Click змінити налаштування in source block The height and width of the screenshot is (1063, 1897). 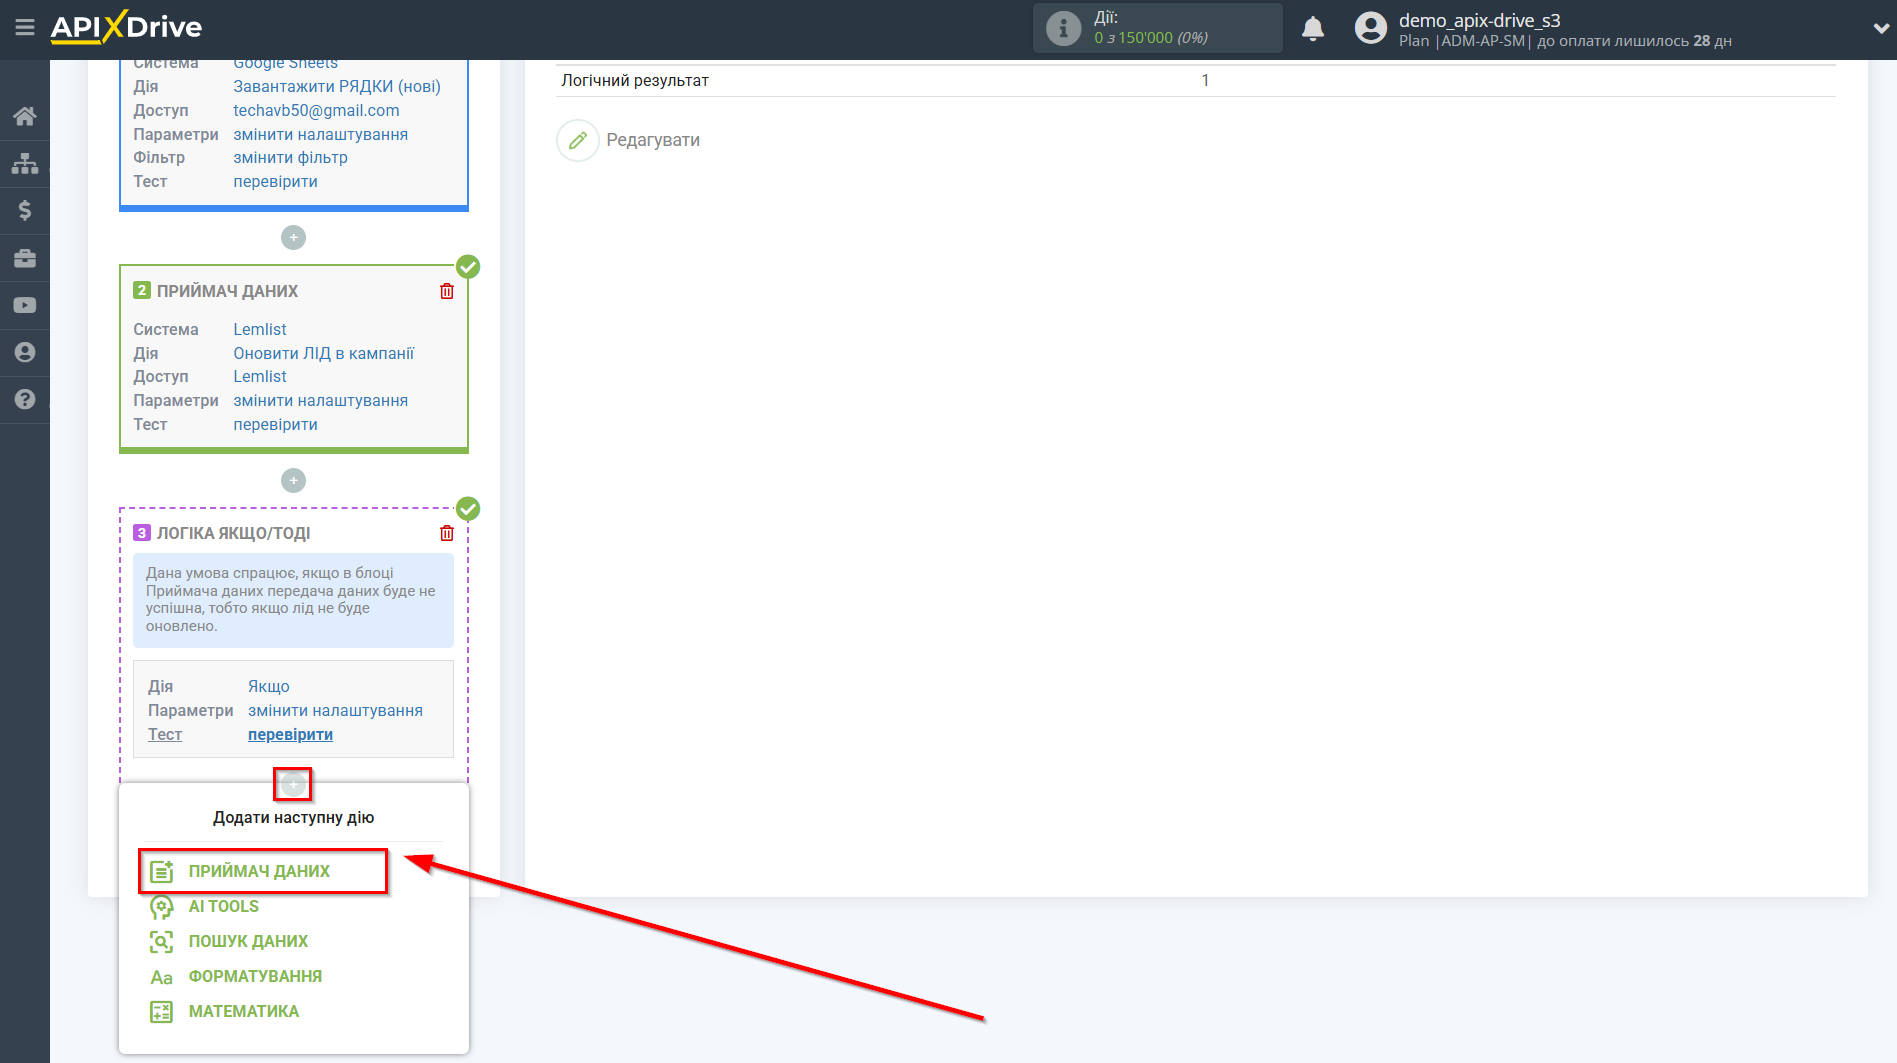tap(320, 134)
